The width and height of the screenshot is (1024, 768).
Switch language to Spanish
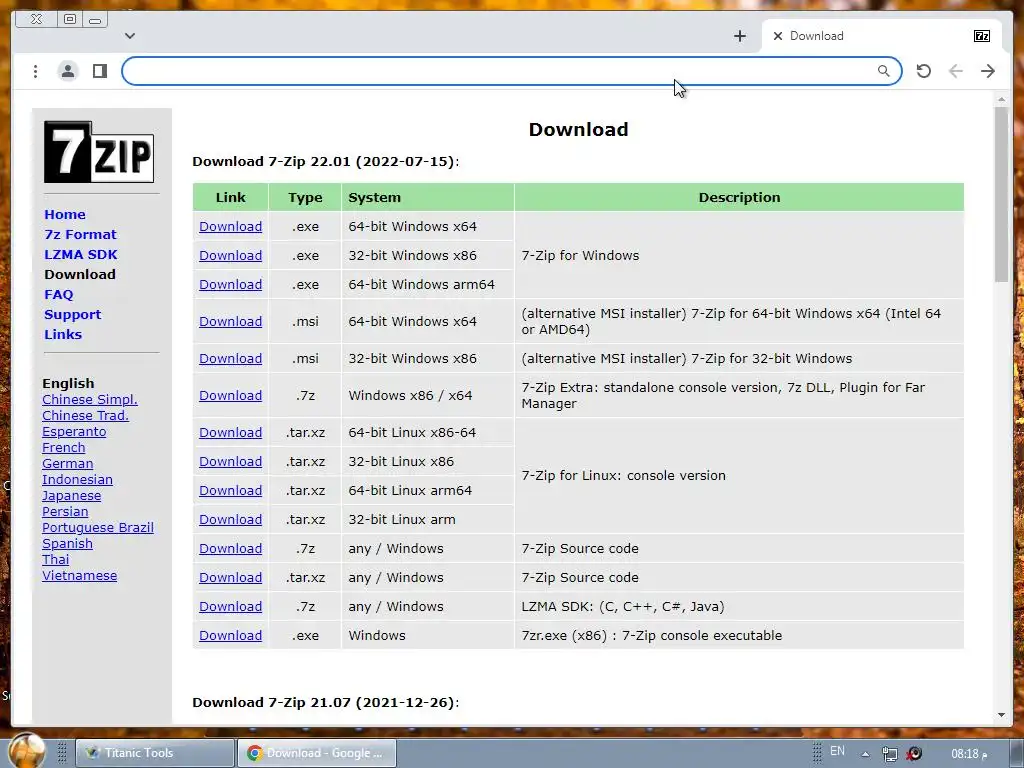coord(67,543)
